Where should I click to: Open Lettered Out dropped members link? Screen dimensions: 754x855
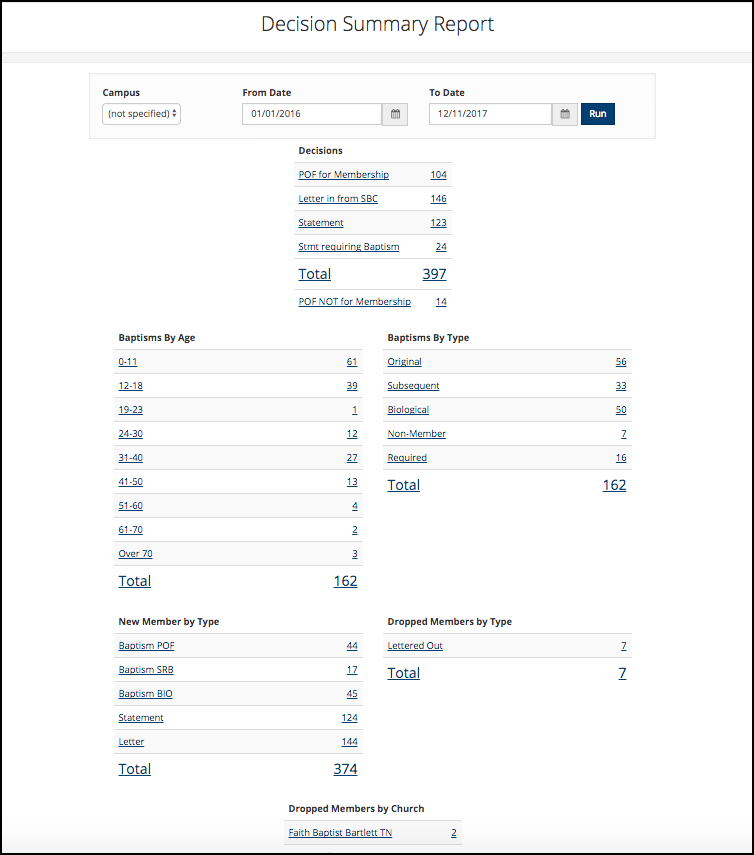(415, 646)
